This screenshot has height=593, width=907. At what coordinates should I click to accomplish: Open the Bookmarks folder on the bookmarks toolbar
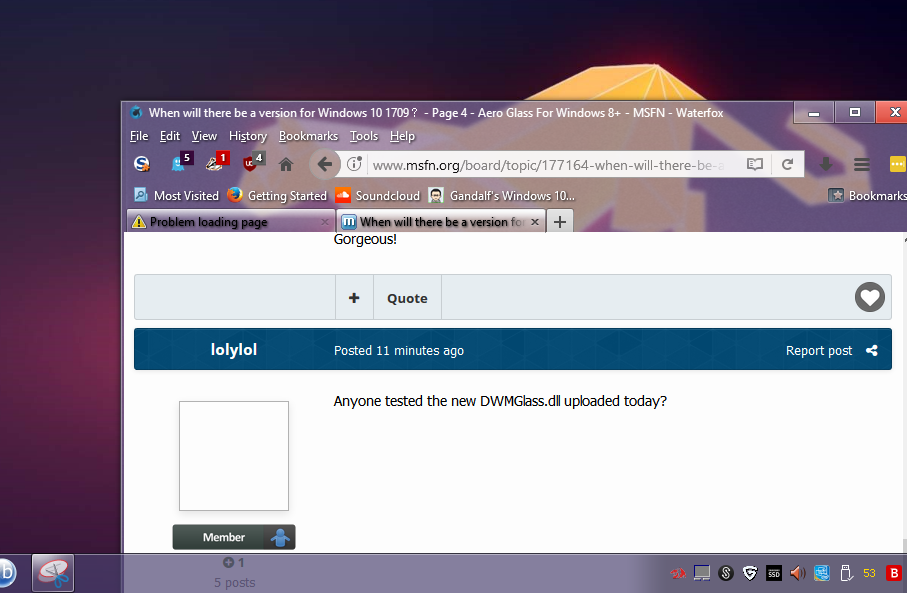pyautogui.click(x=867, y=196)
